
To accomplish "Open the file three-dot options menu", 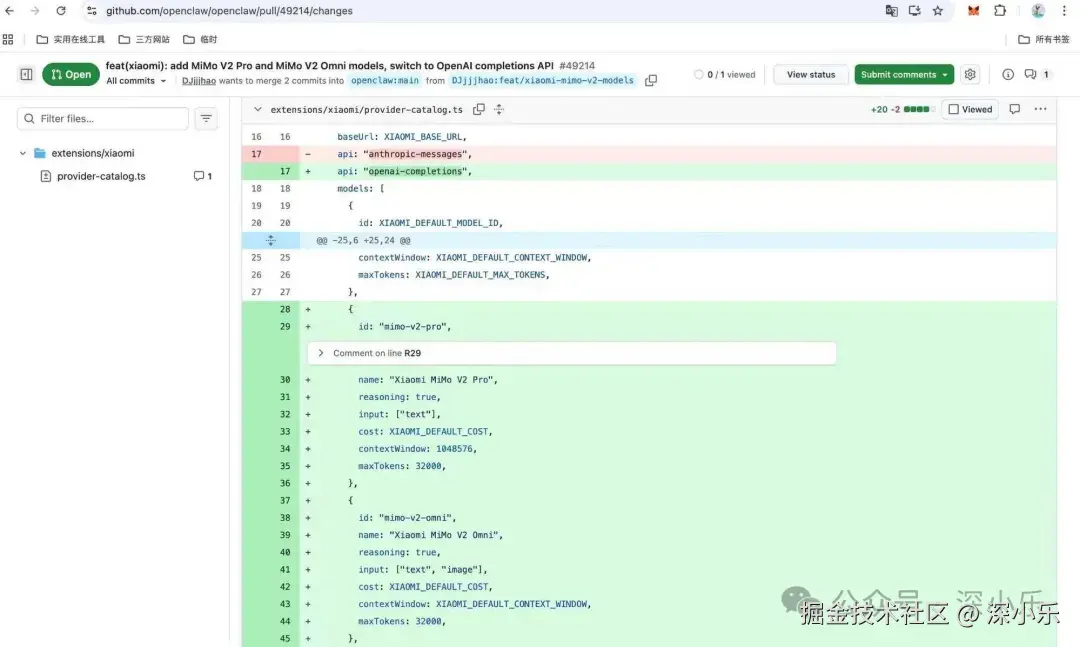I will click(x=1040, y=109).
